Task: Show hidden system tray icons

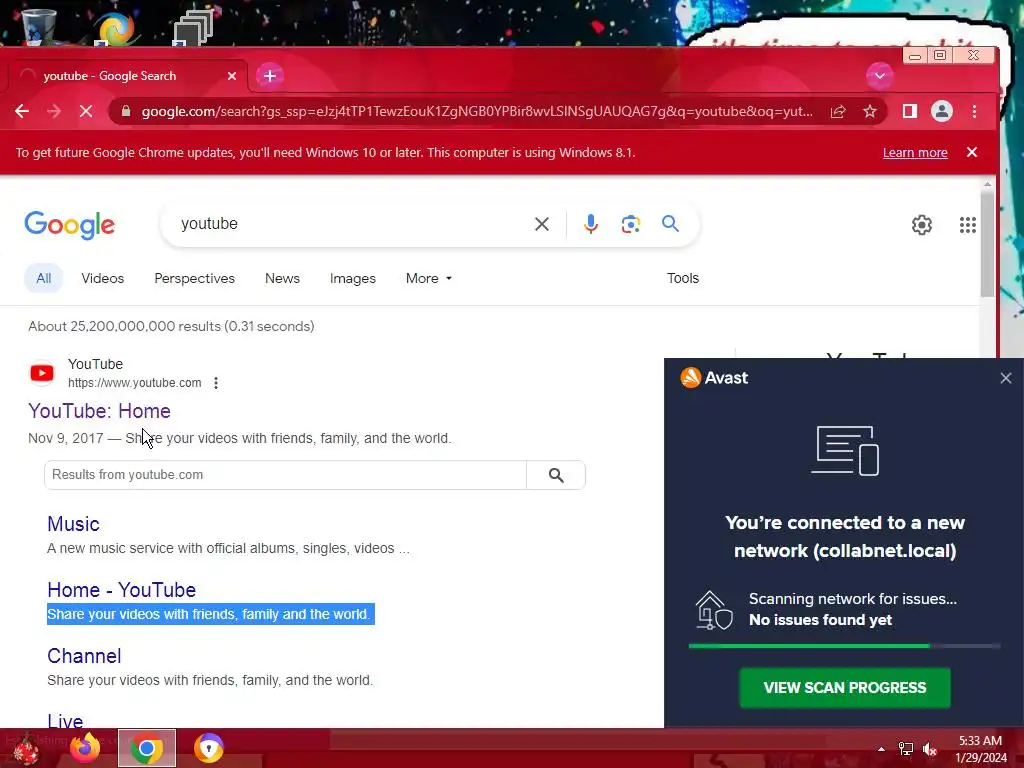Action: coord(881,749)
